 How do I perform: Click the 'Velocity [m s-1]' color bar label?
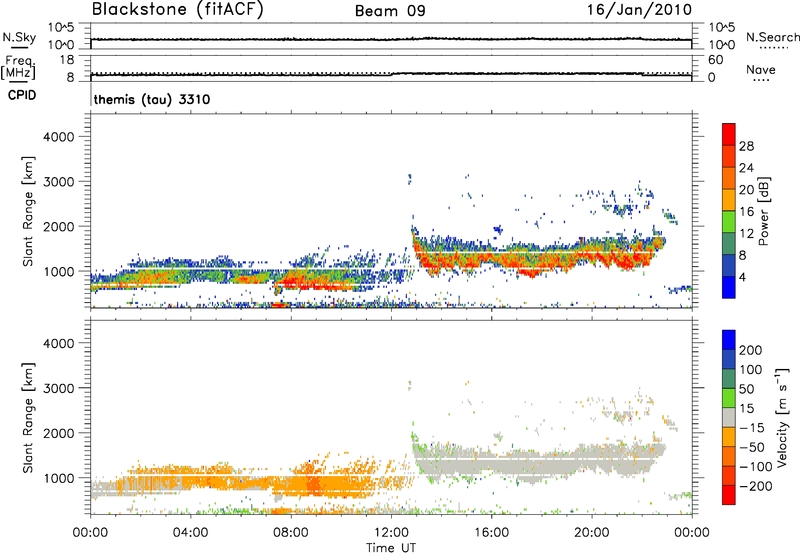click(783, 417)
